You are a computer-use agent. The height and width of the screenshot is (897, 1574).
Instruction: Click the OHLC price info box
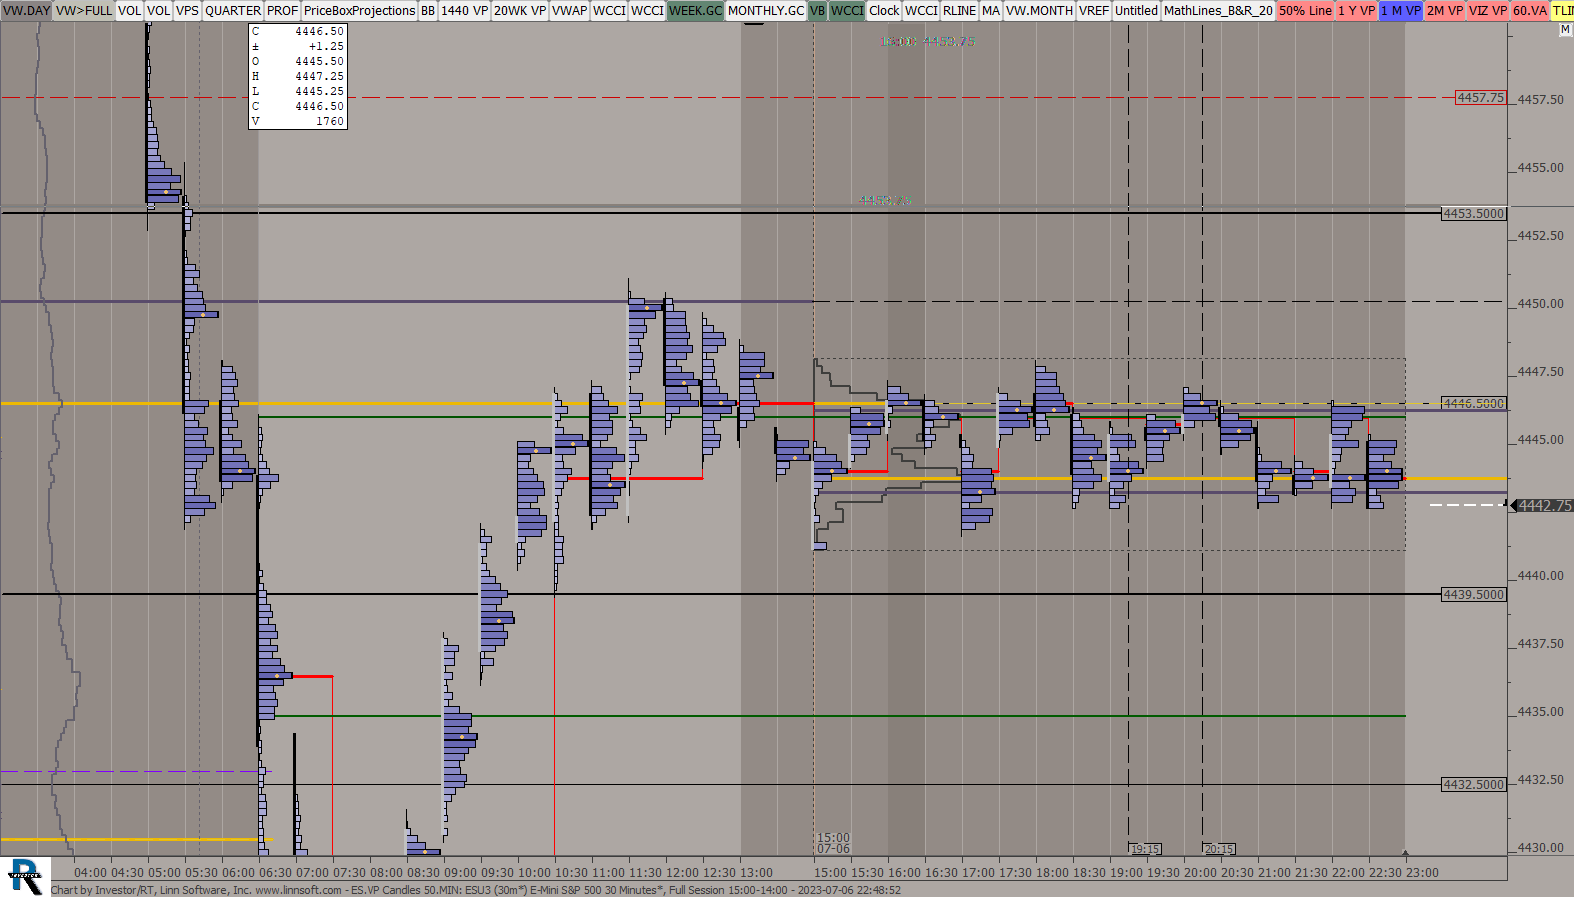[x=298, y=76]
